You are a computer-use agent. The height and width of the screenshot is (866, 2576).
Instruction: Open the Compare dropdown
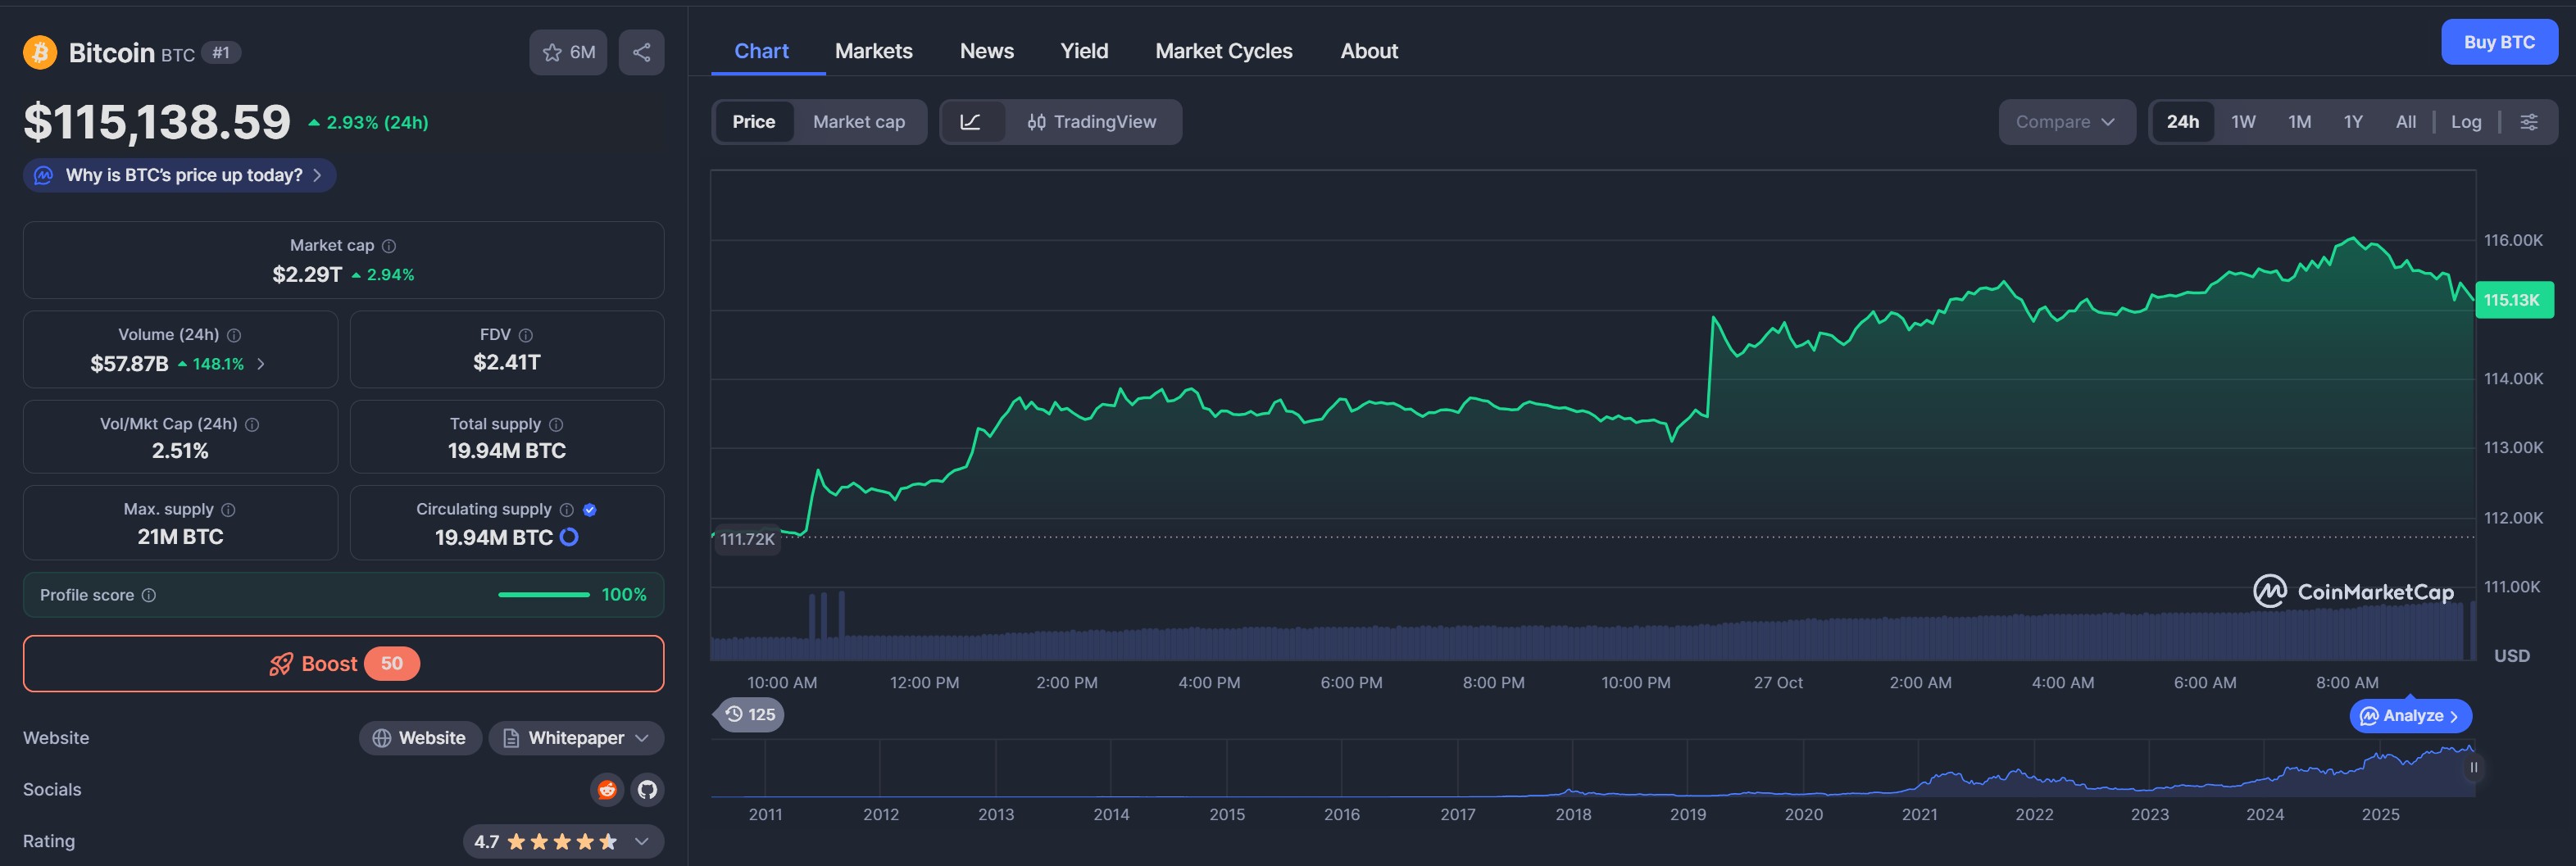click(2067, 121)
